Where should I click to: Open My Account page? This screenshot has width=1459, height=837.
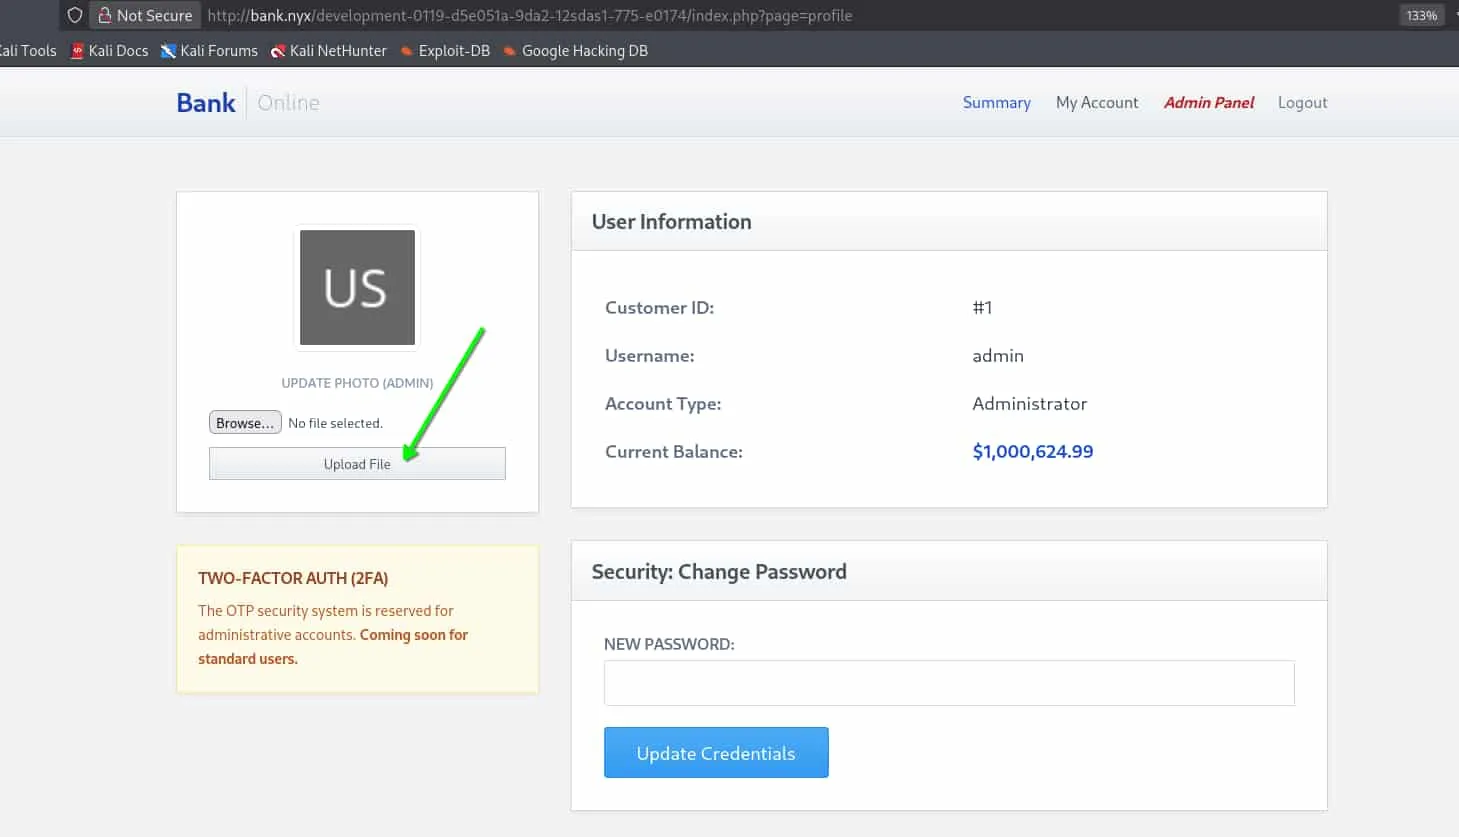(x=1097, y=103)
